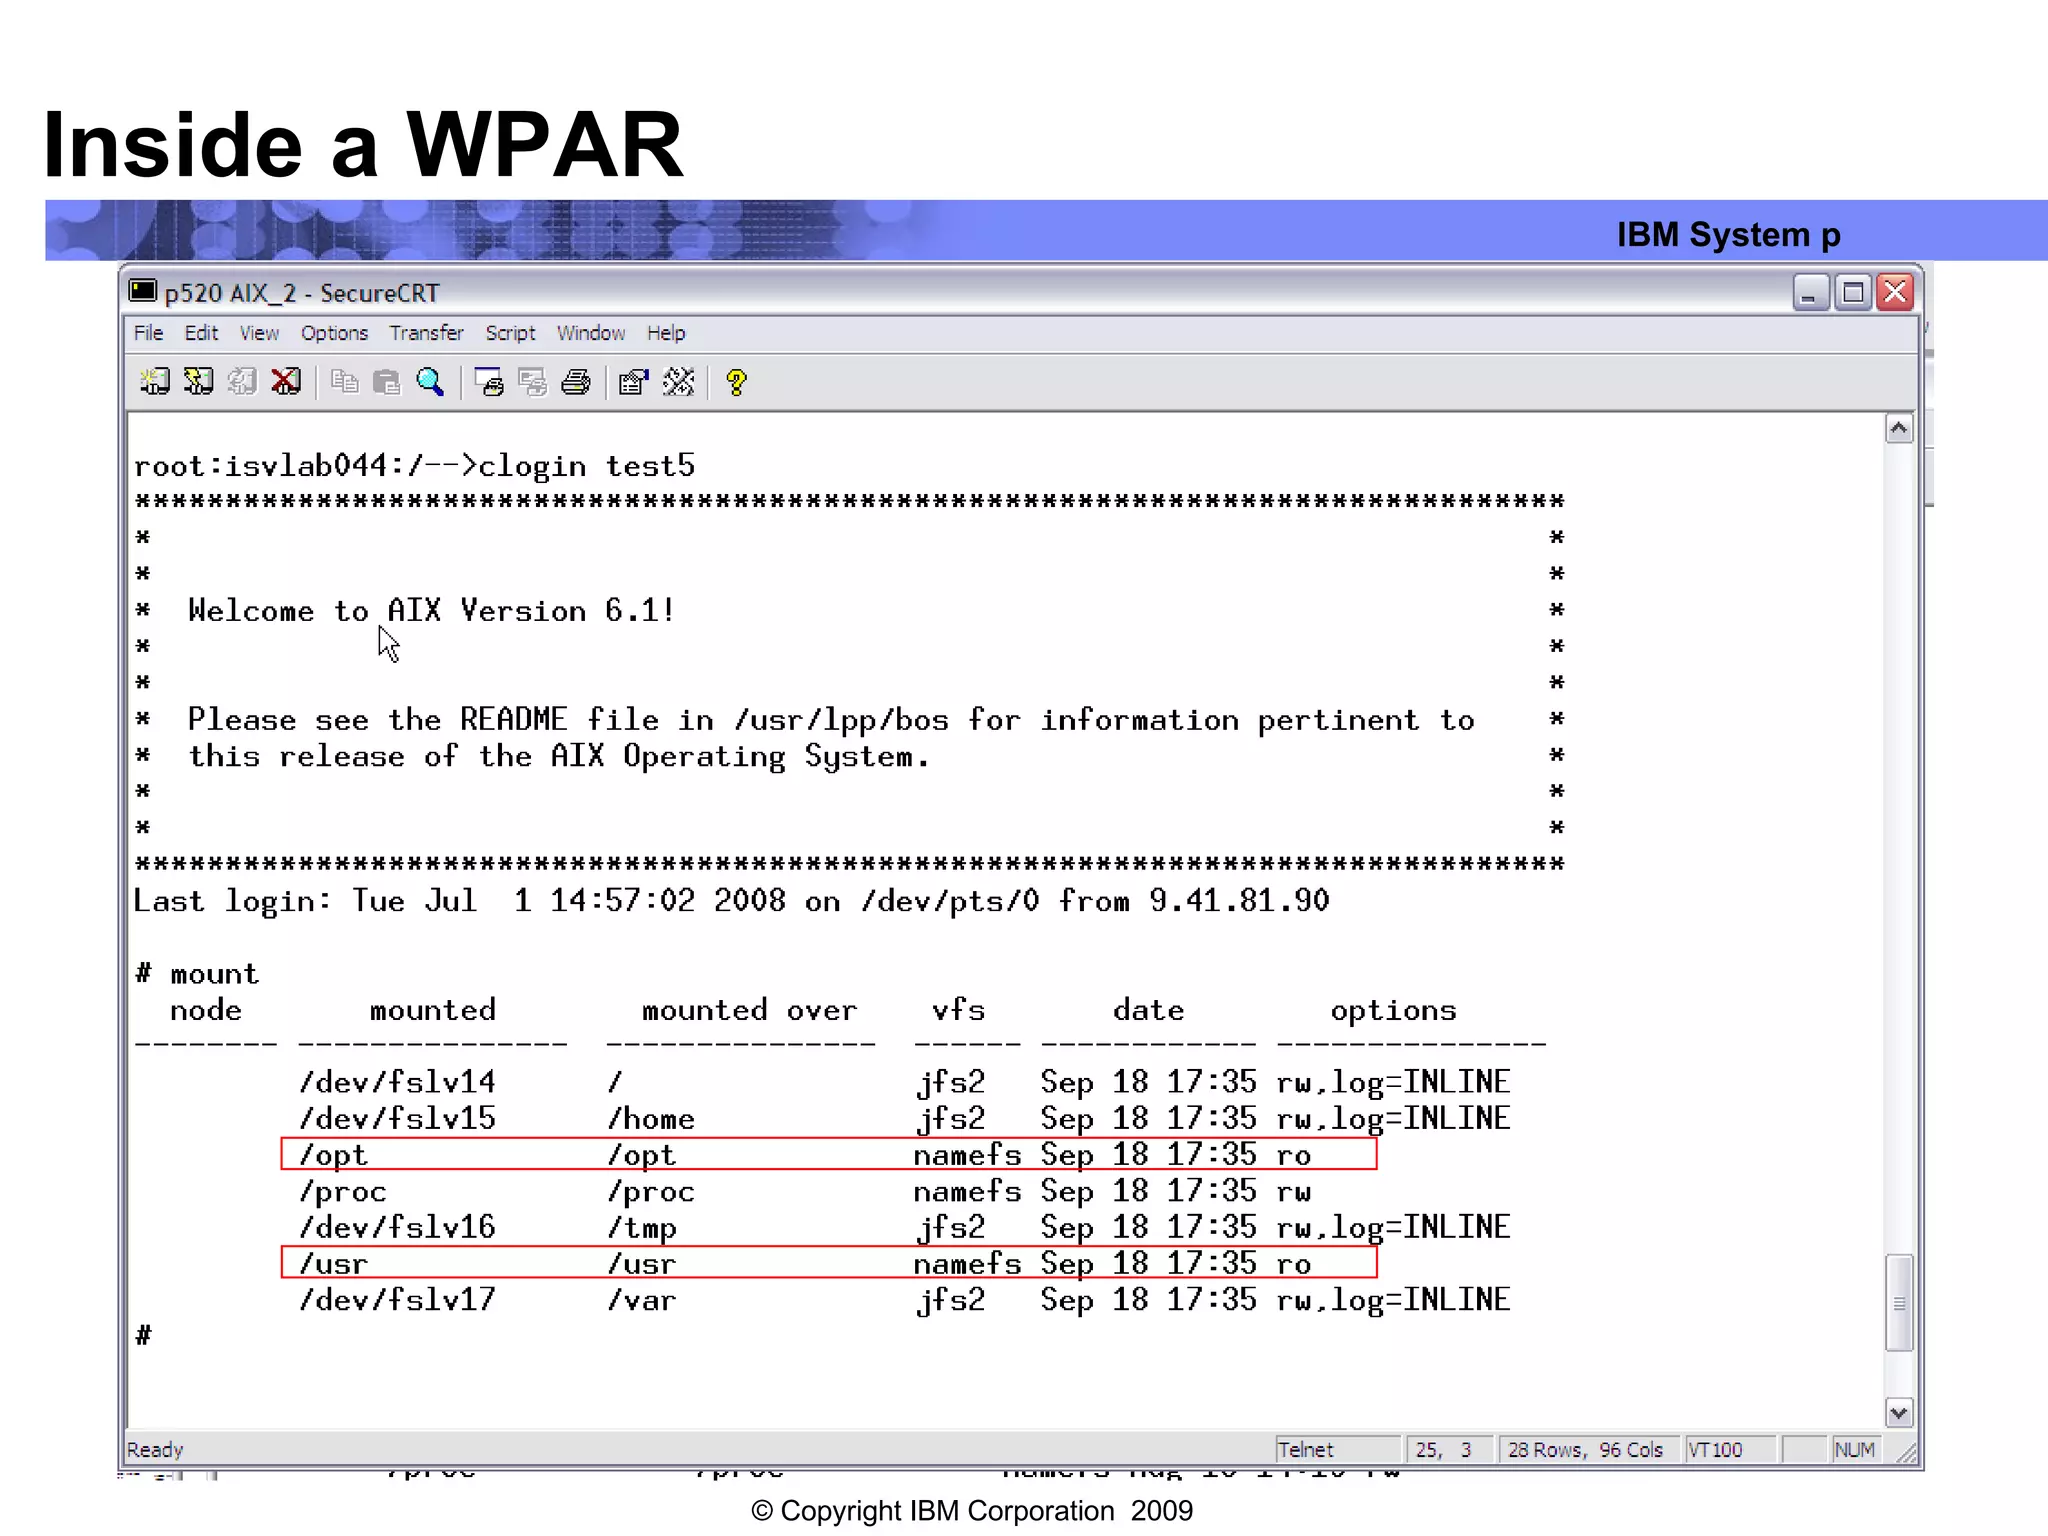
Task: Click the 'vfs' column header
Action: [958, 1010]
